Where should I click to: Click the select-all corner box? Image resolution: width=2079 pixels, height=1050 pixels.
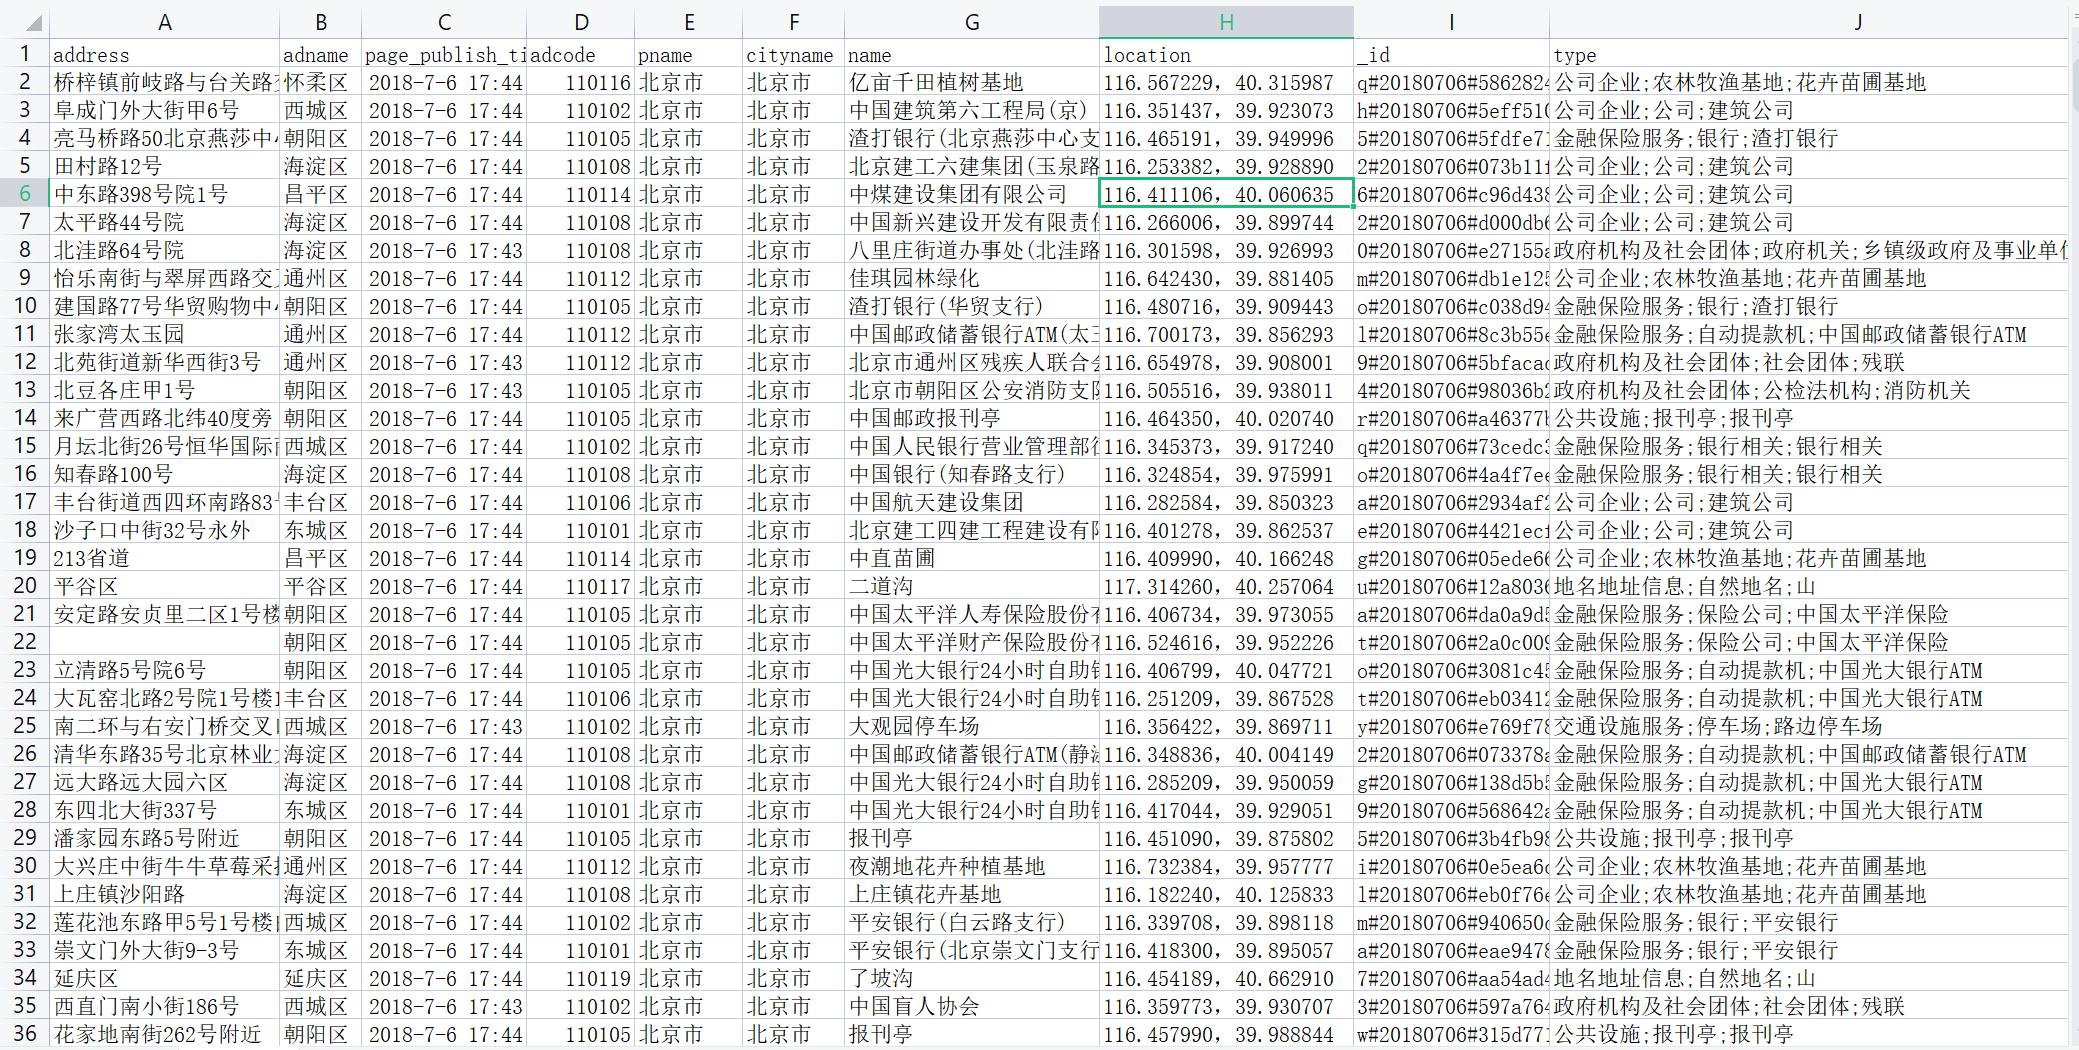tap(25, 22)
